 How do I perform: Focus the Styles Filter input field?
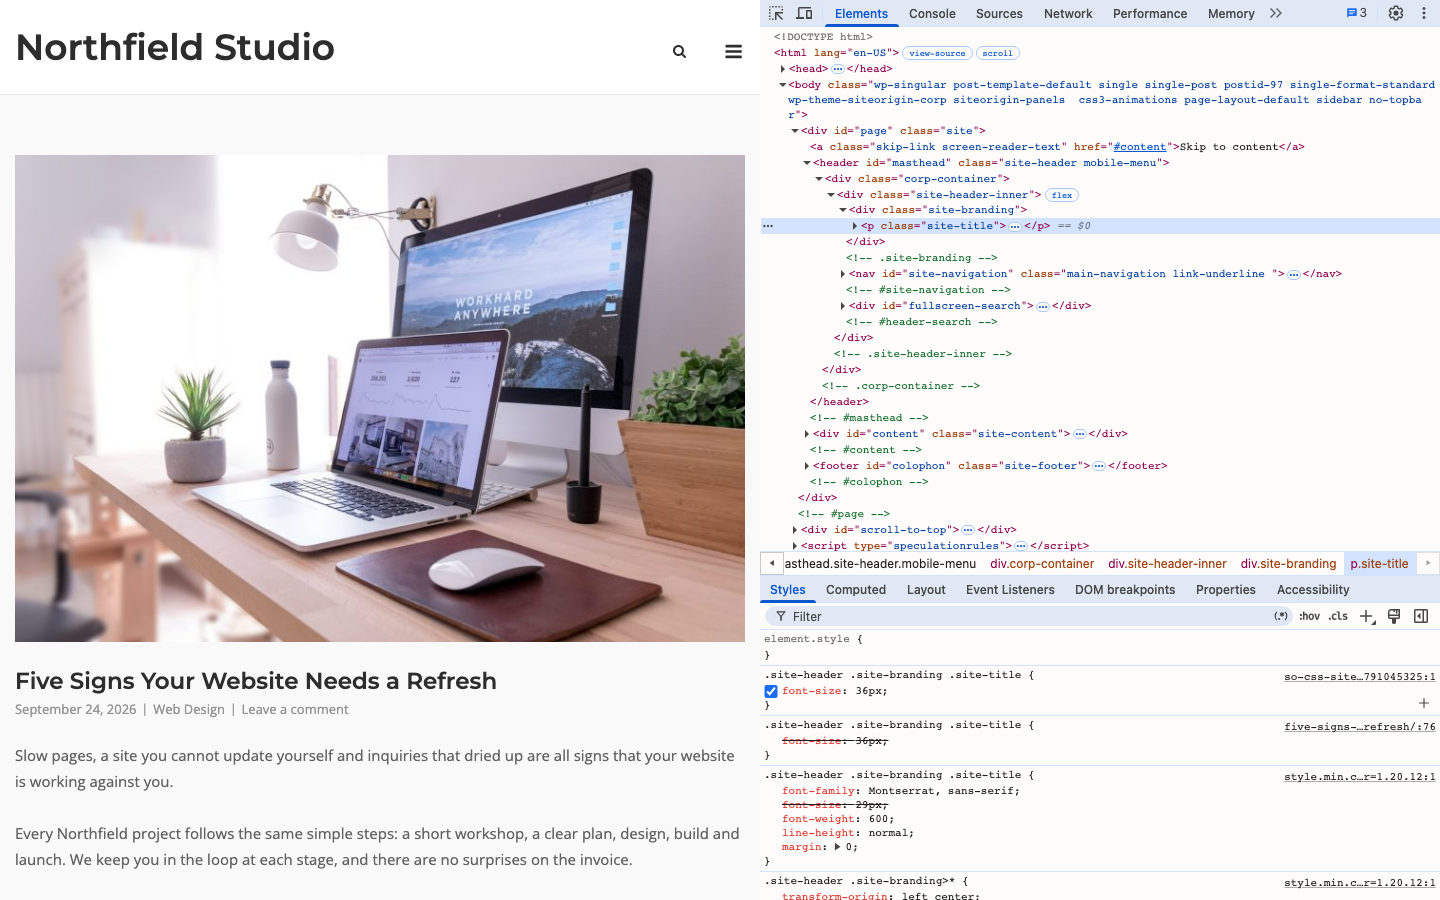point(1030,616)
